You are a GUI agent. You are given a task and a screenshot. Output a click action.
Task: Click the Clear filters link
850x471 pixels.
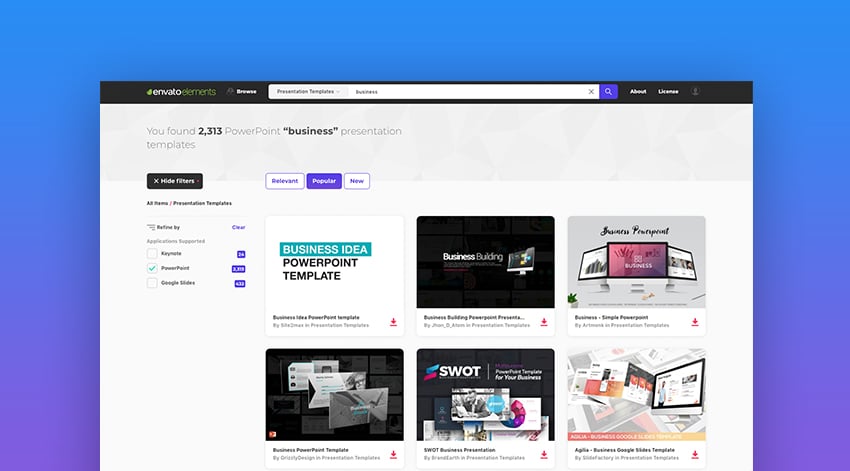239,227
